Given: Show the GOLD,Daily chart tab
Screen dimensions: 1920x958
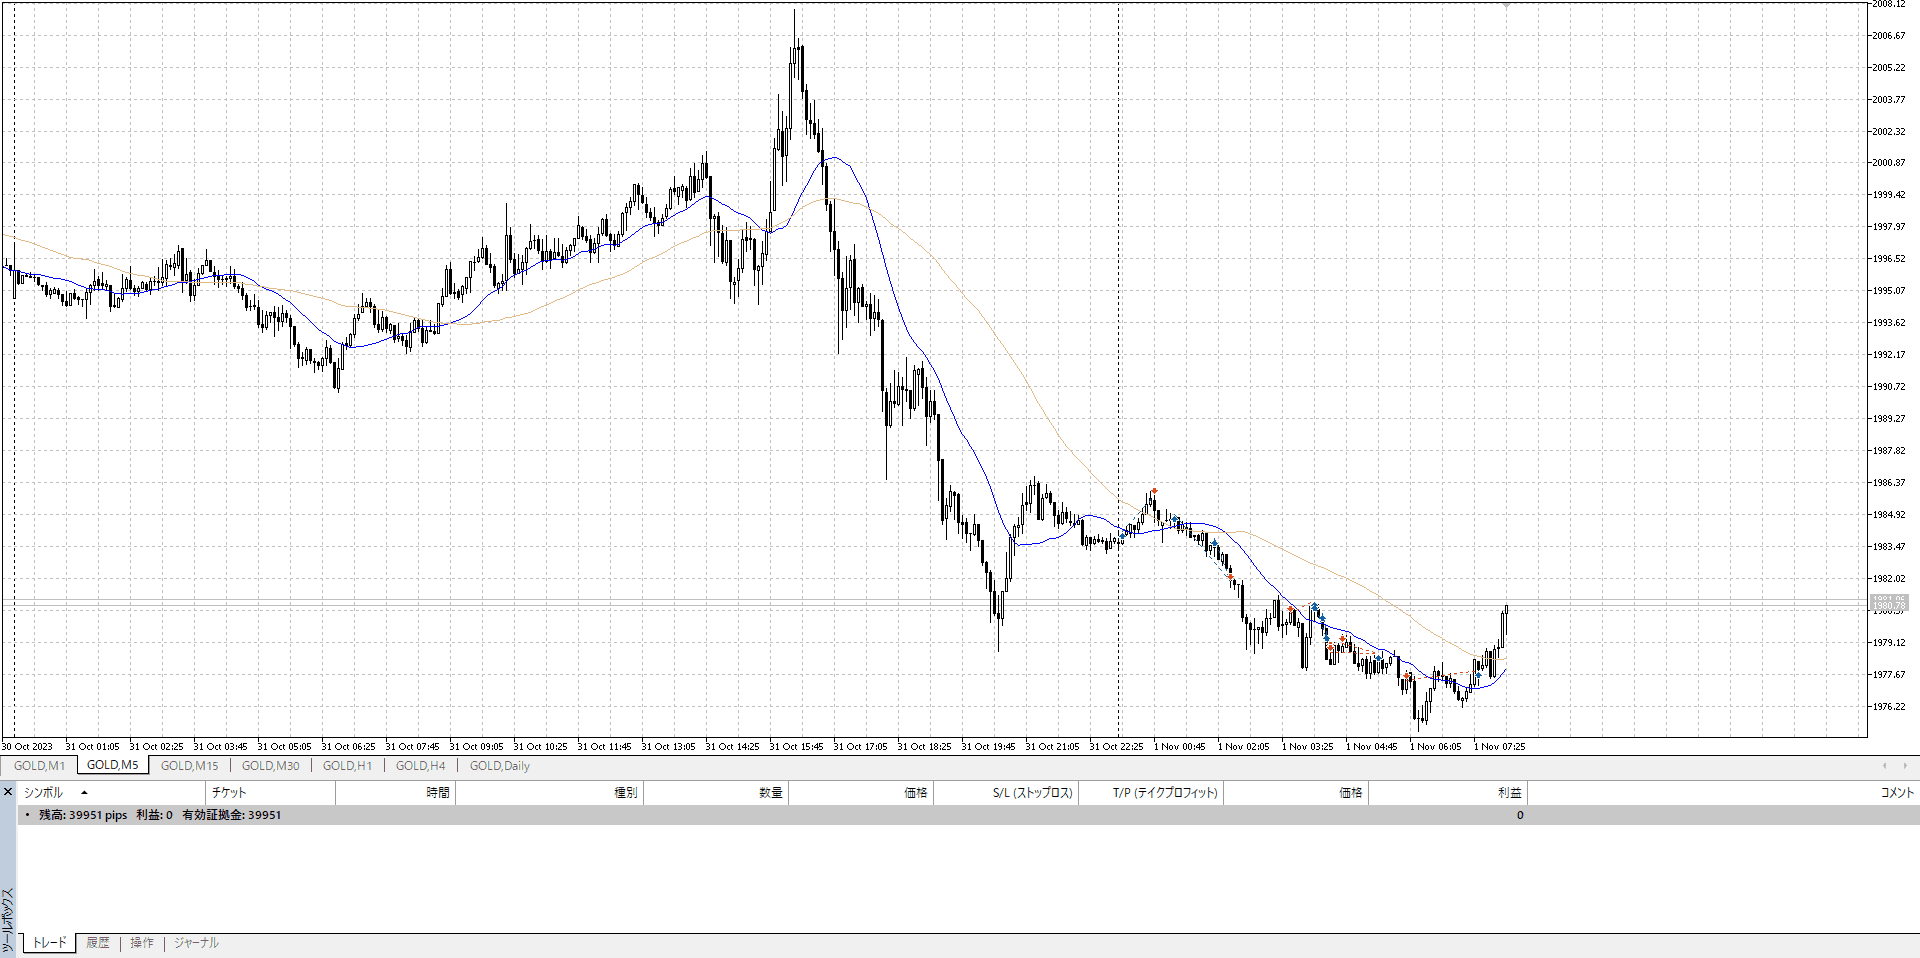Looking at the screenshot, I should (x=499, y=766).
